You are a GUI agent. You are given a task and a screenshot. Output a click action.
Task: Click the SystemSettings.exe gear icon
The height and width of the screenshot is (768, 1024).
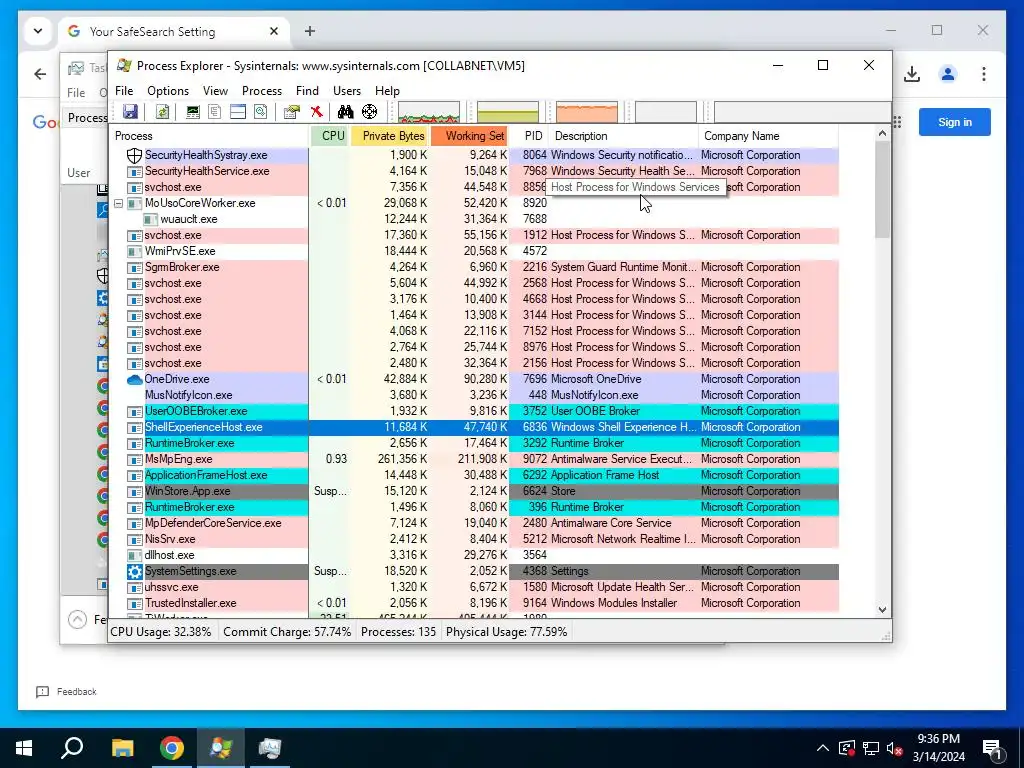(135, 571)
